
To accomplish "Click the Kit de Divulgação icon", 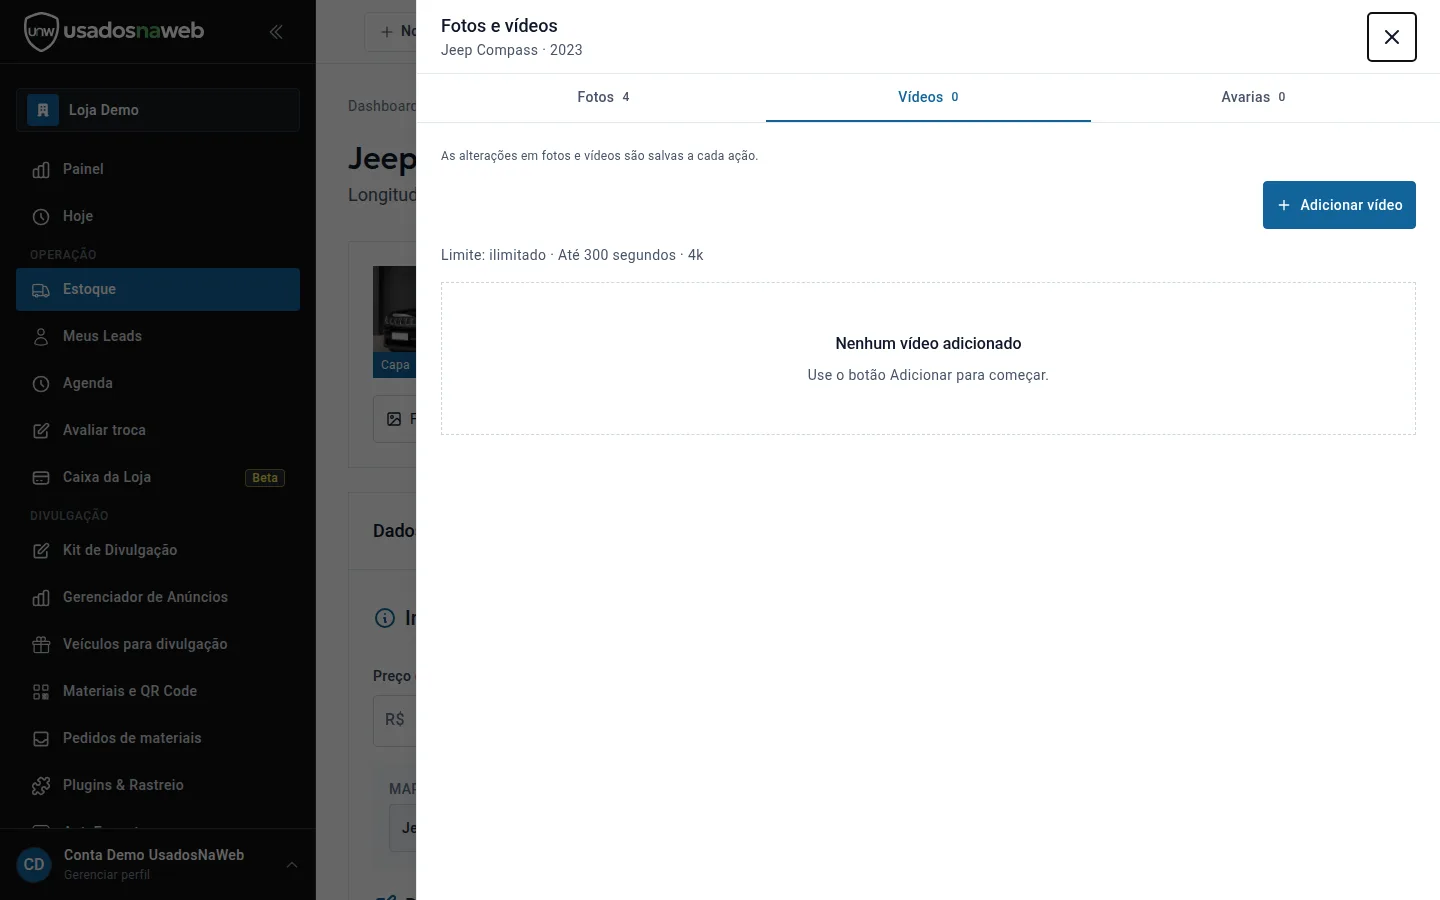I will (x=41, y=551).
